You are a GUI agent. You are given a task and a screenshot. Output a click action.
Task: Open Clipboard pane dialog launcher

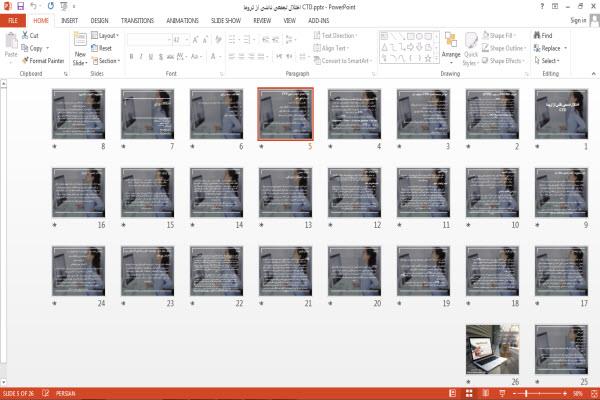pyautogui.click(x=66, y=74)
